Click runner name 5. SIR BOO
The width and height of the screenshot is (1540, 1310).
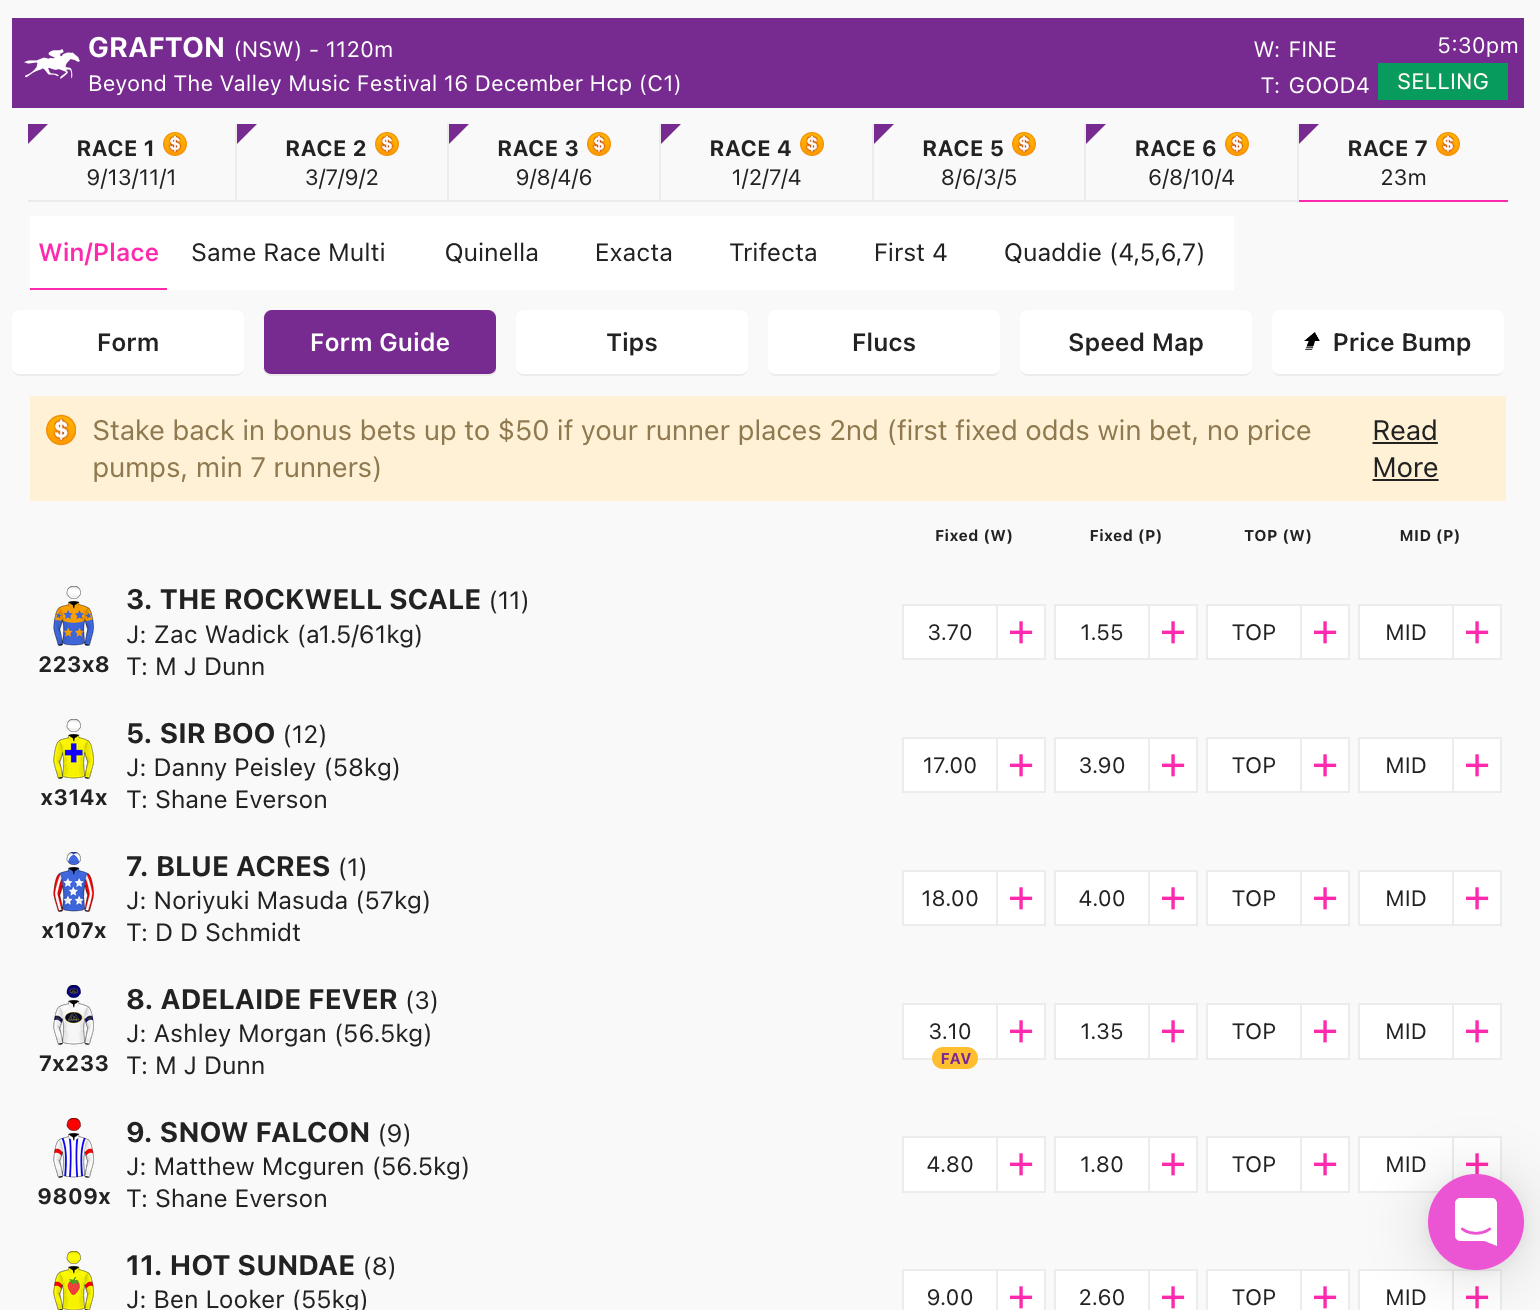[201, 733]
